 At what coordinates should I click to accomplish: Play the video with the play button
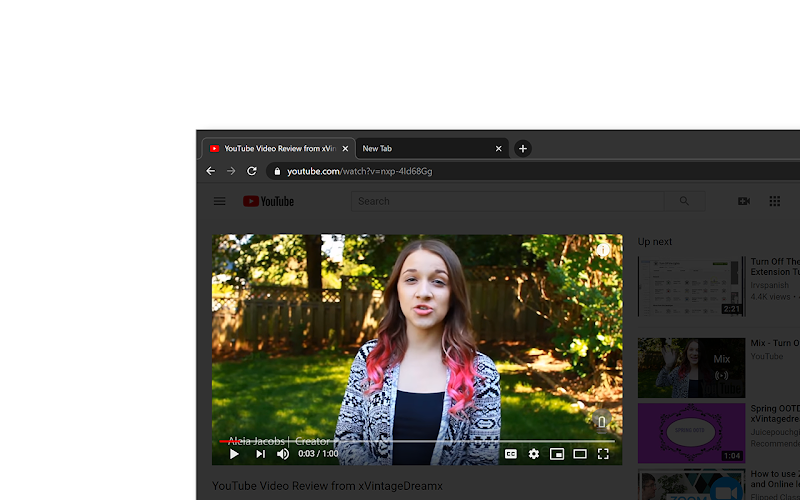point(234,454)
